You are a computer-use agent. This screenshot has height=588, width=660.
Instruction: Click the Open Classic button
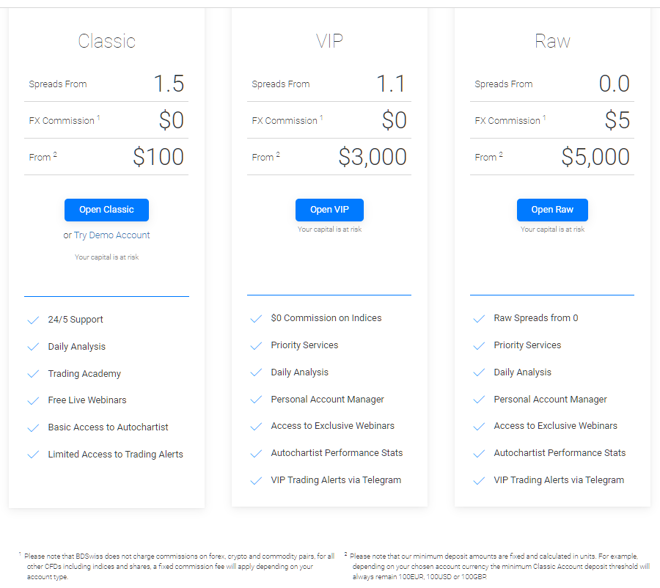[106, 210]
